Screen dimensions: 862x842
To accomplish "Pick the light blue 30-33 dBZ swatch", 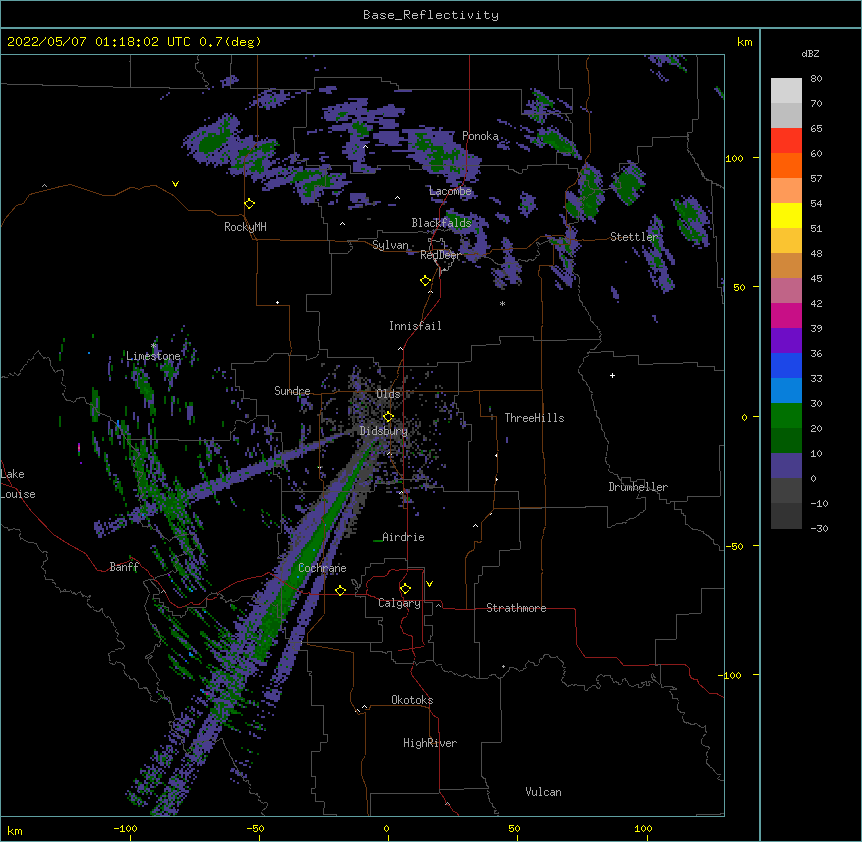I will [x=786, y=391].
